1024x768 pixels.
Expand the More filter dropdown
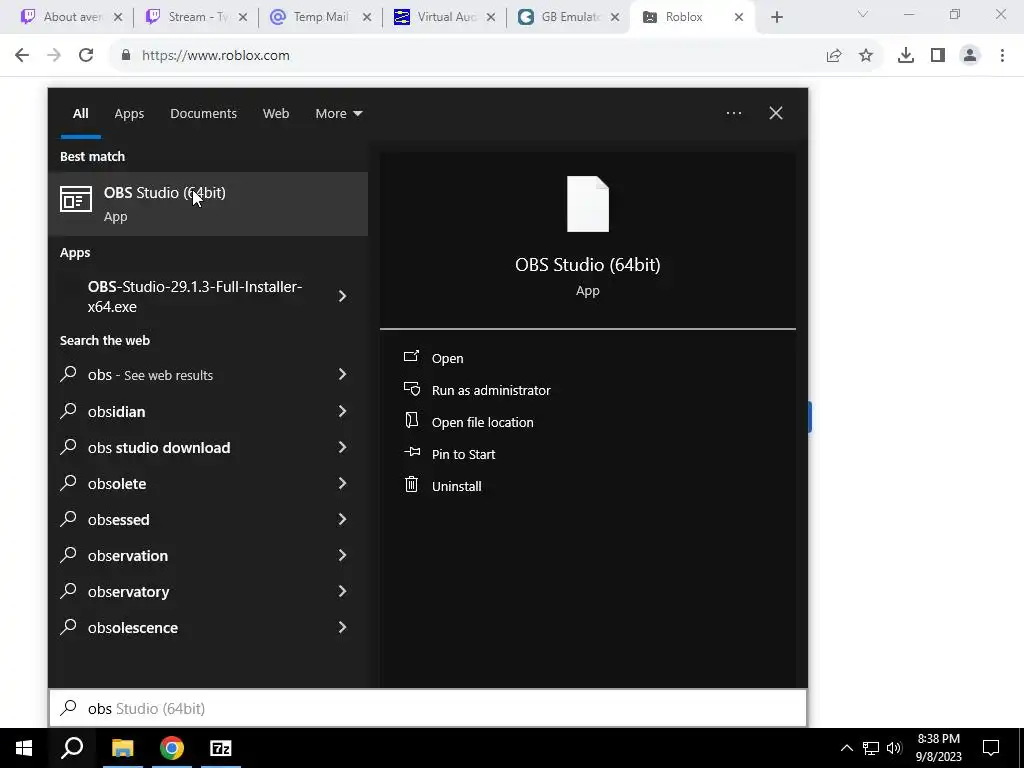338,114
